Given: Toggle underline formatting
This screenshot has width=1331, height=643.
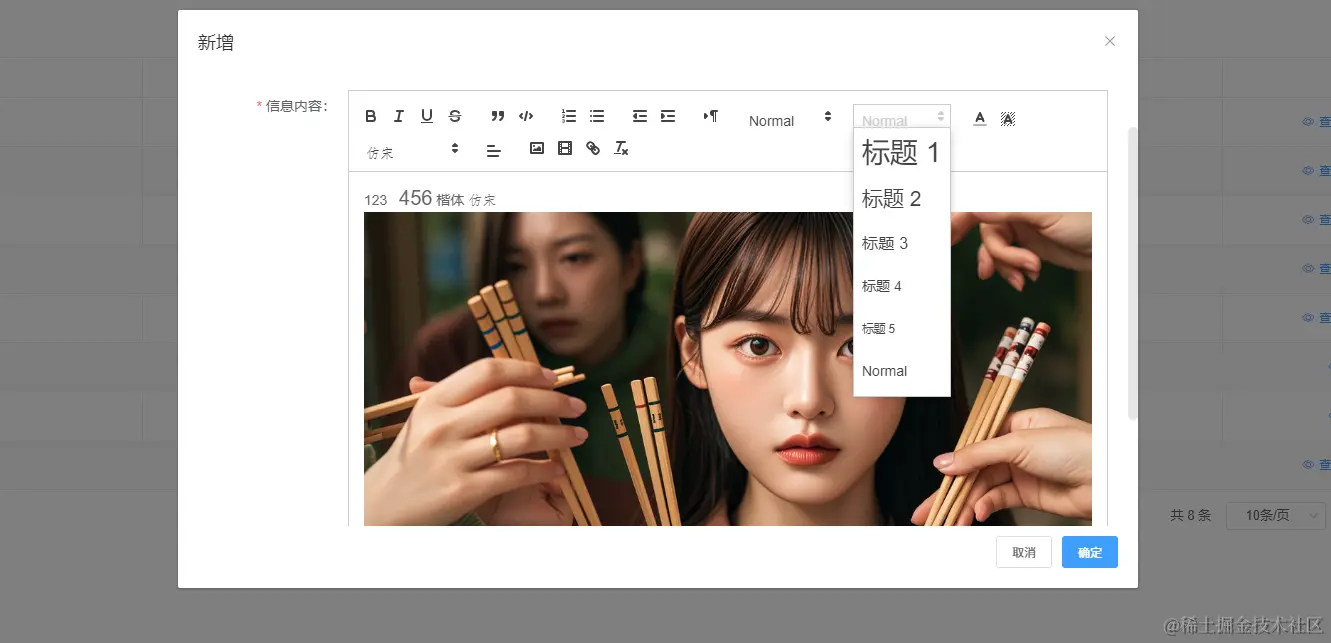Looking at the screenshot, I should 427,115.
